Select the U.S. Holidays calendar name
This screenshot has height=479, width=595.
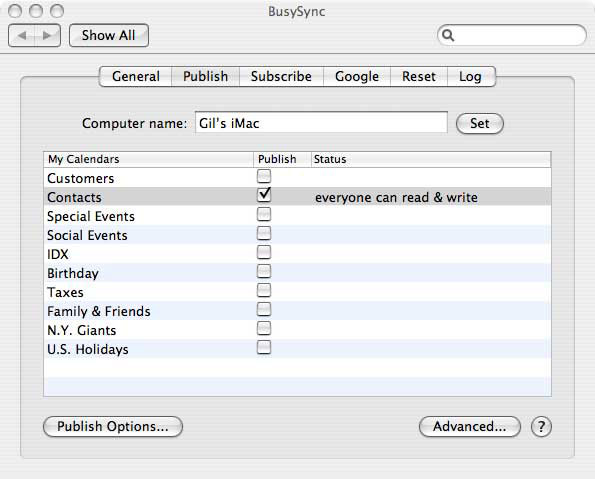[x=88, y=350]
